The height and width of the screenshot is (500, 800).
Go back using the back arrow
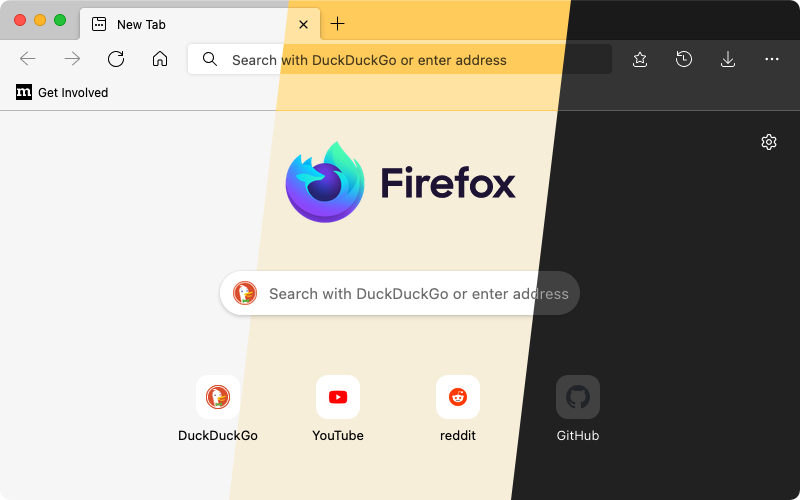[x=28, y=59]
